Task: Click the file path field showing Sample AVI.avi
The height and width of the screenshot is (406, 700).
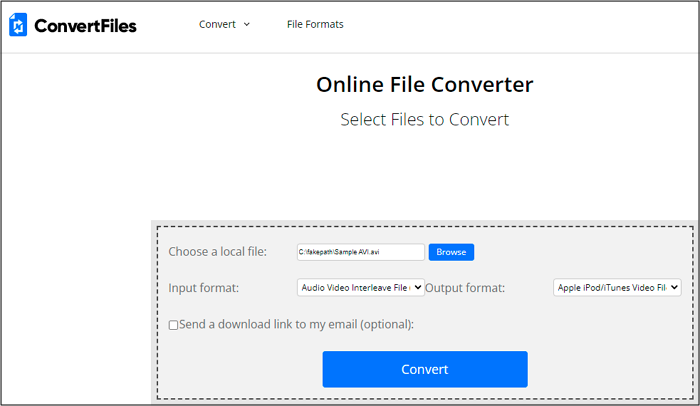Action: 360,252
